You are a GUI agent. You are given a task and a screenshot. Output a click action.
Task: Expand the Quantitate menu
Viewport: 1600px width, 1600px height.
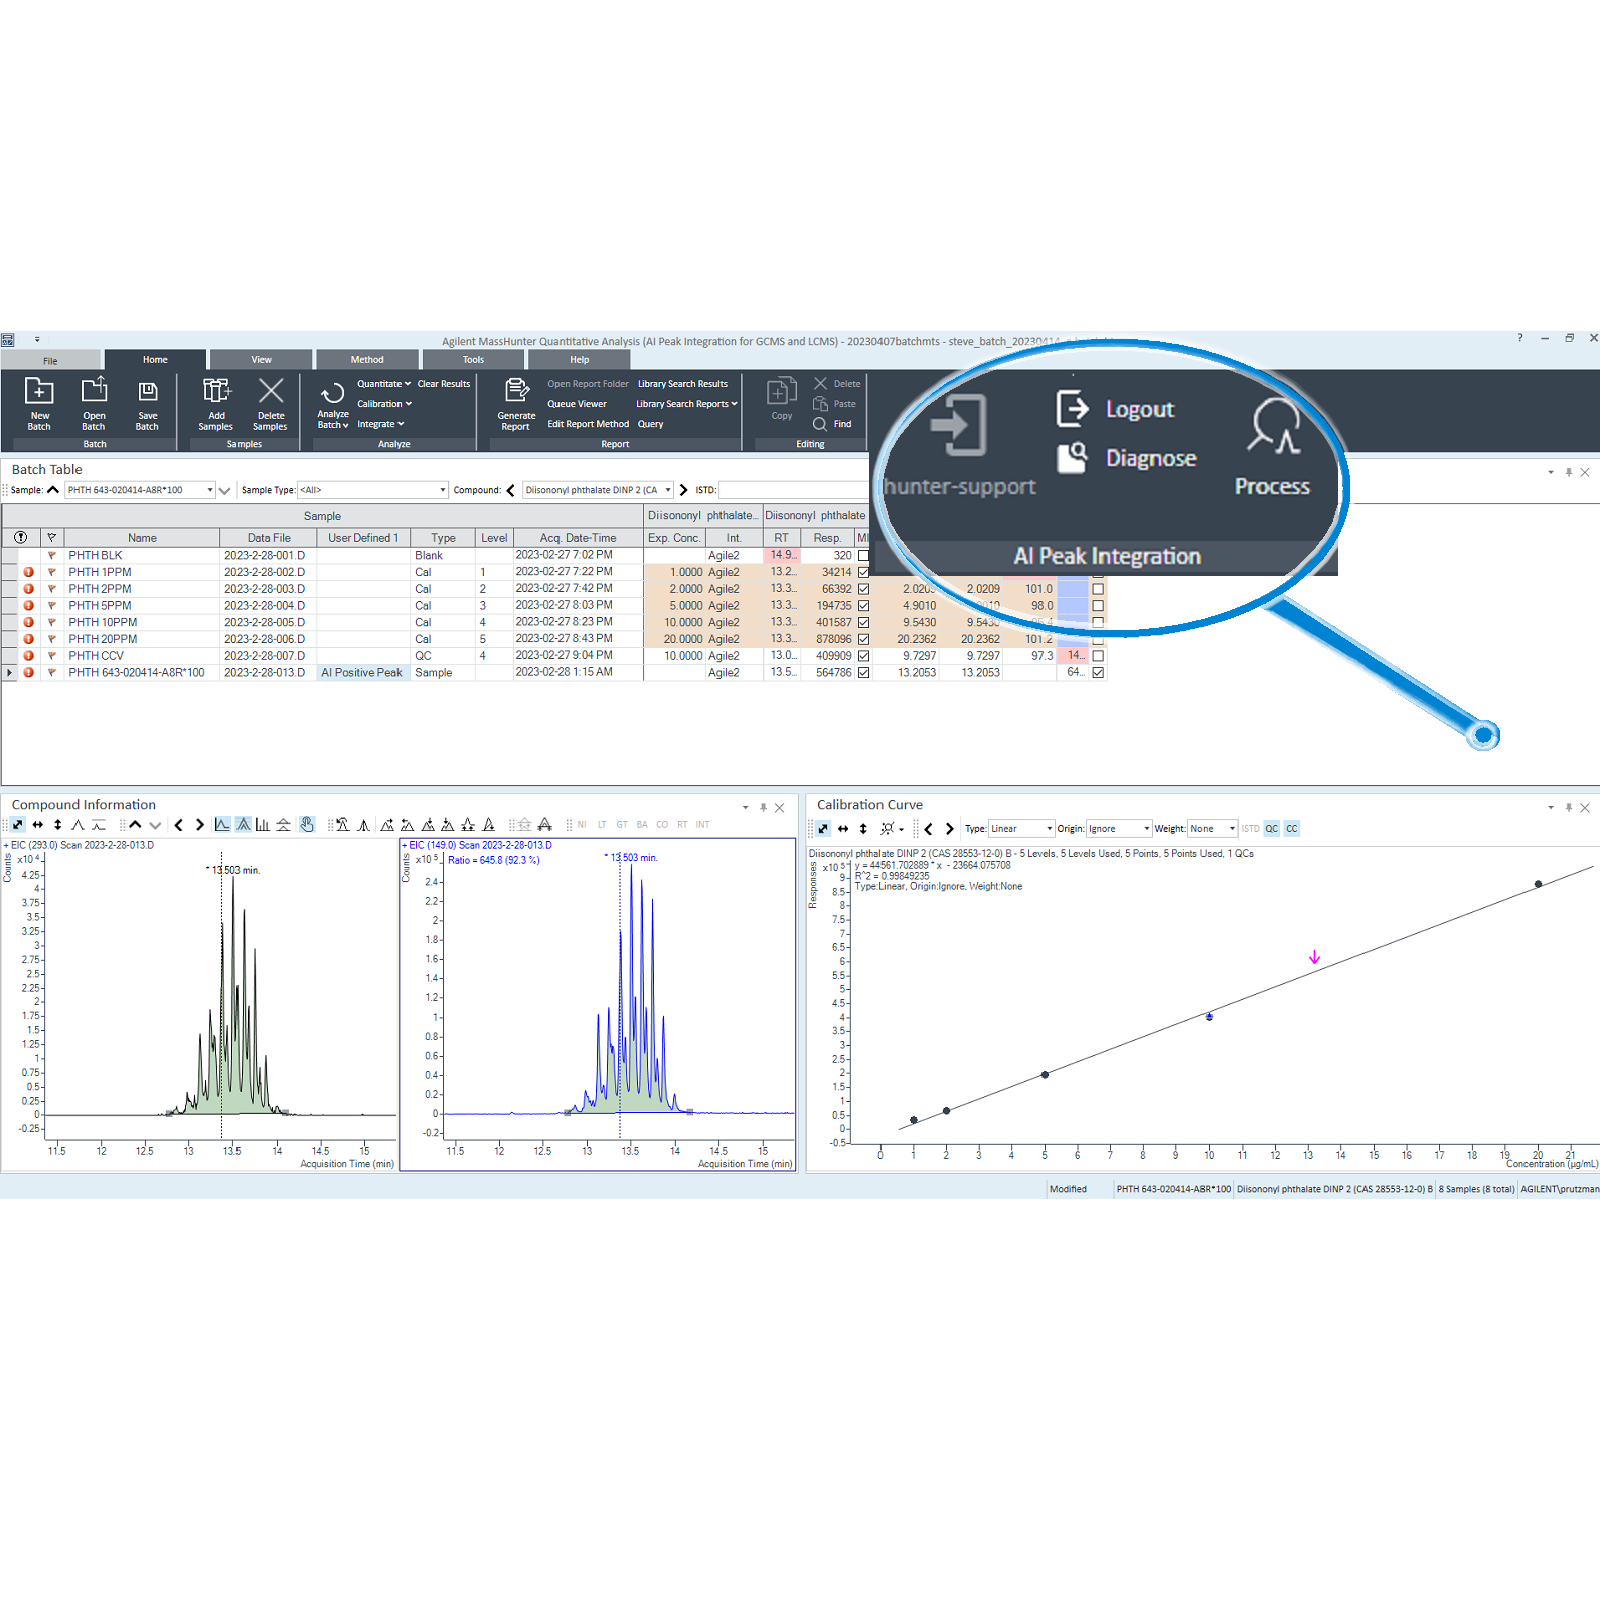pos(384,384)
